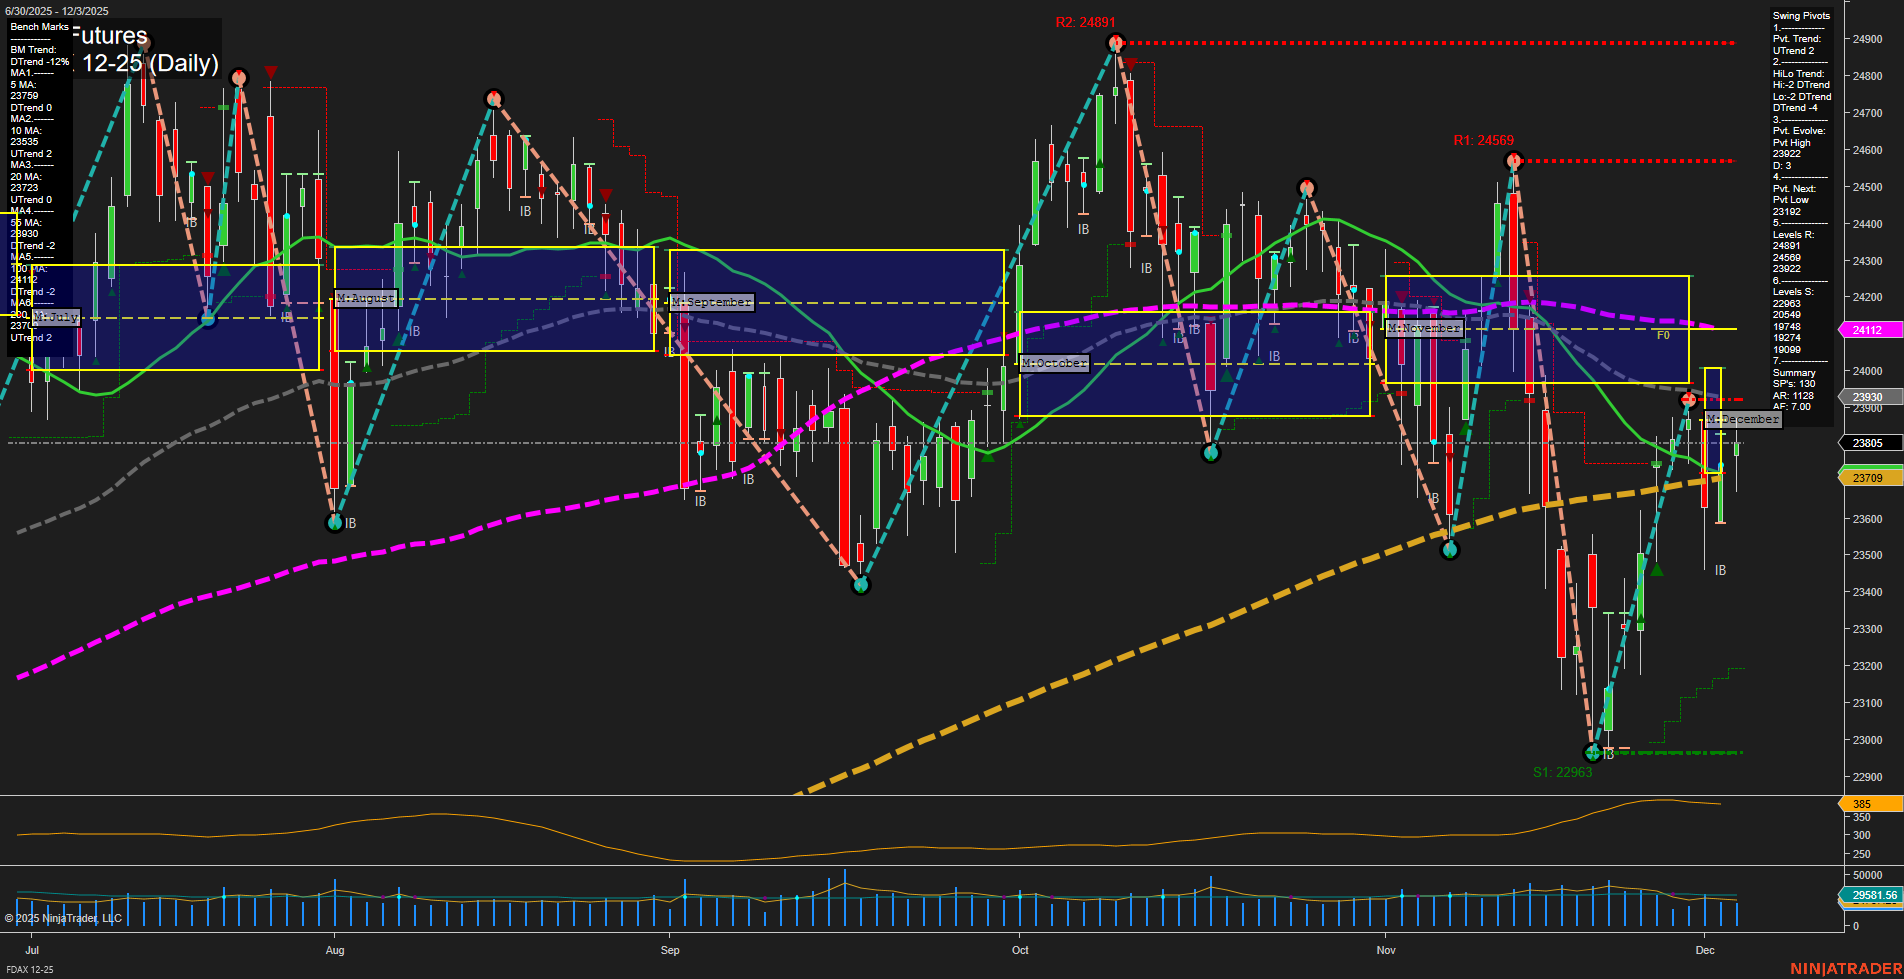Click the R2: 24891 pivot circle marker

[1115, 42]
